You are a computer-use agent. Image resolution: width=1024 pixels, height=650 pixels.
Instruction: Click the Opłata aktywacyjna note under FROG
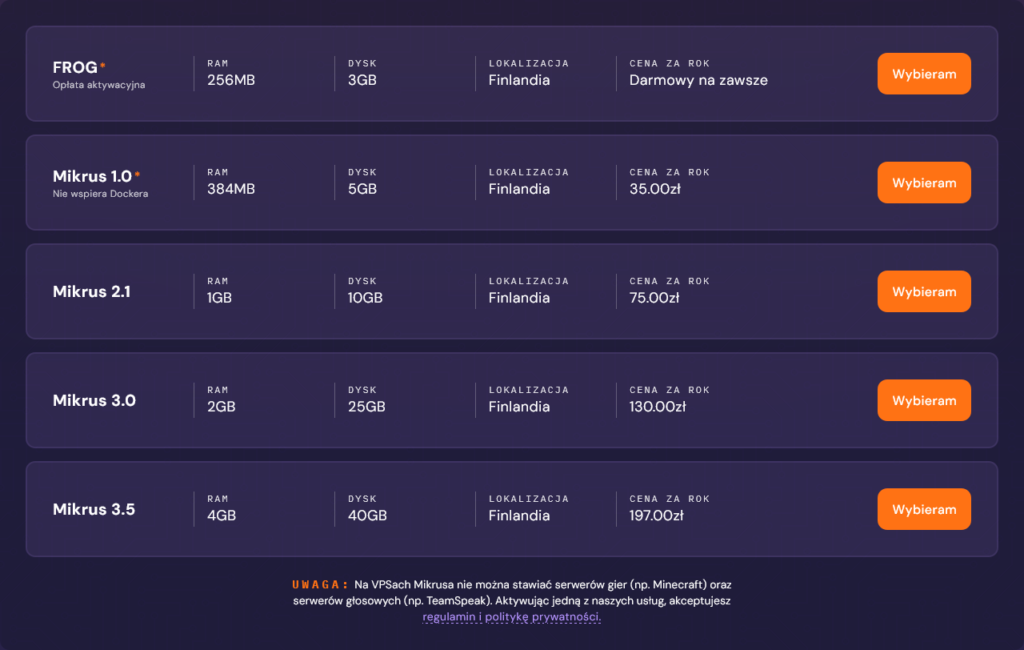point(99,85)
